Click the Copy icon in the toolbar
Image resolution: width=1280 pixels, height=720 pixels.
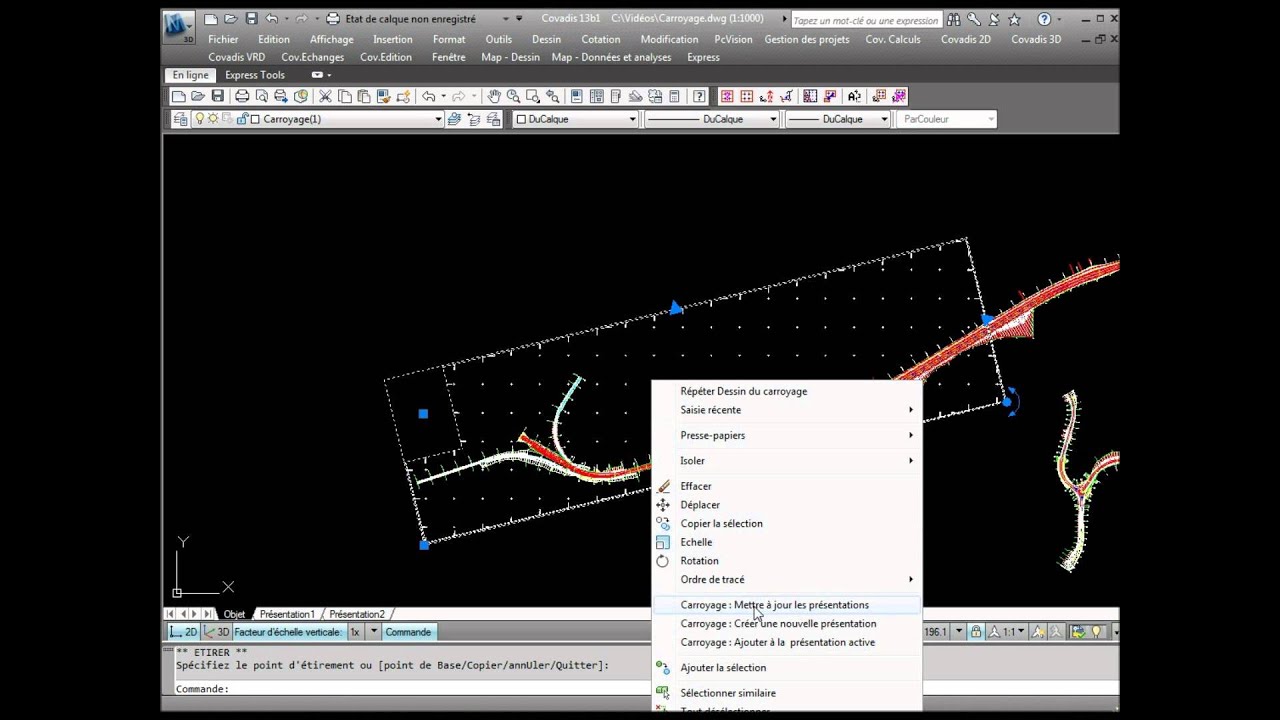(344, 96)
